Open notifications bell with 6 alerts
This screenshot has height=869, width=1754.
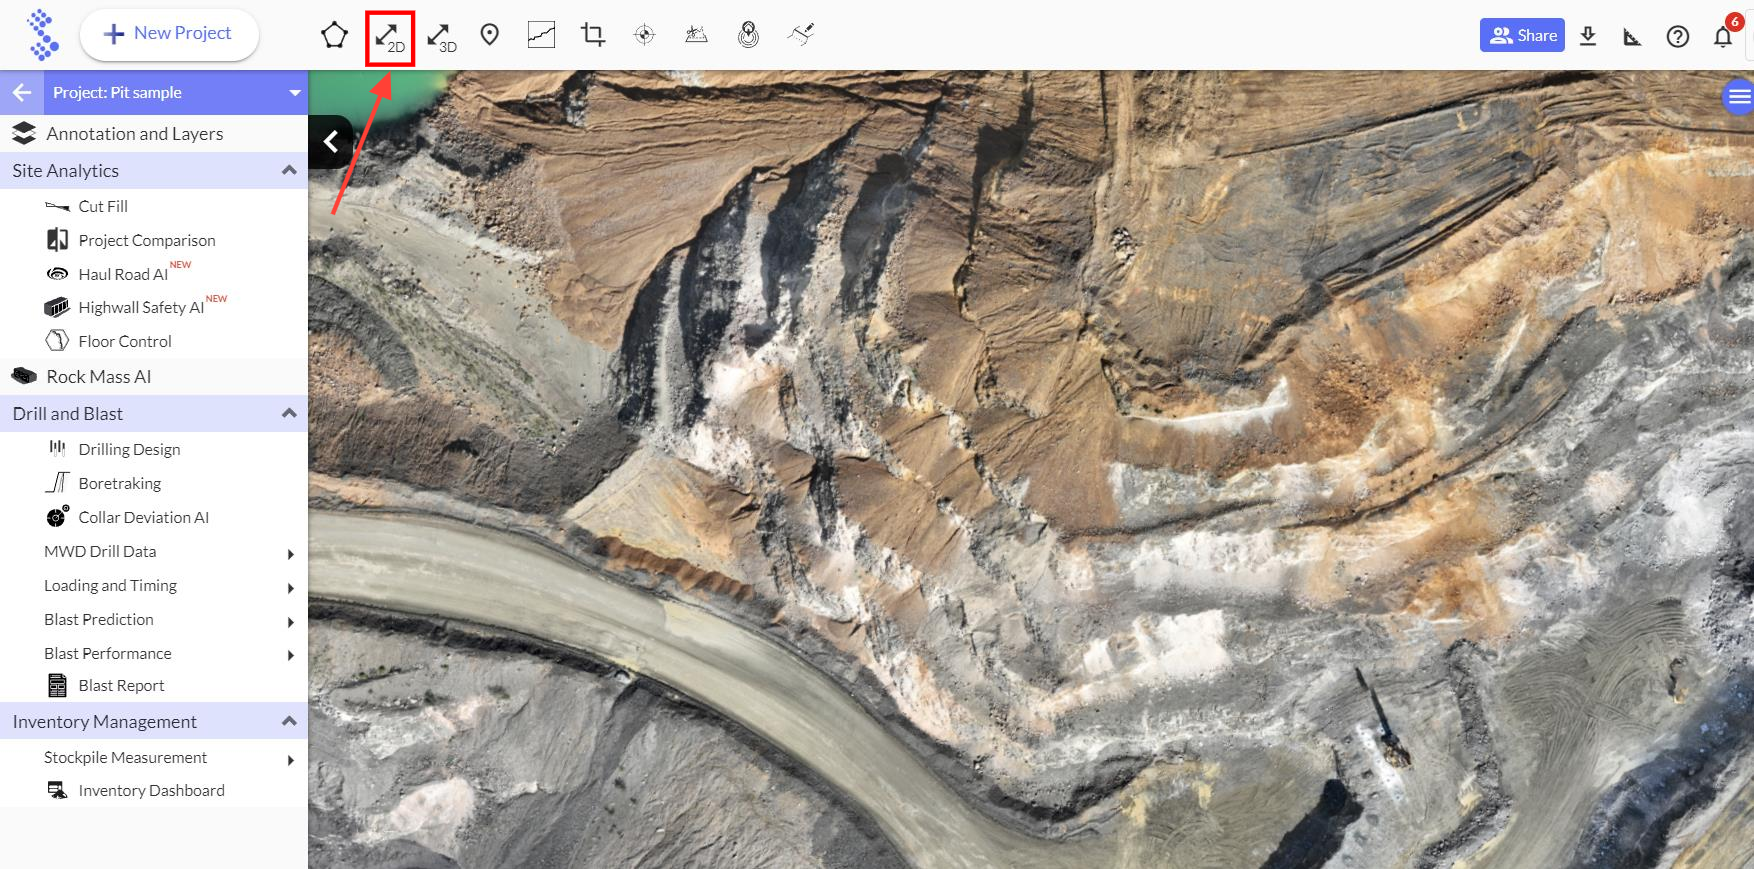(x=1722, y=37)
